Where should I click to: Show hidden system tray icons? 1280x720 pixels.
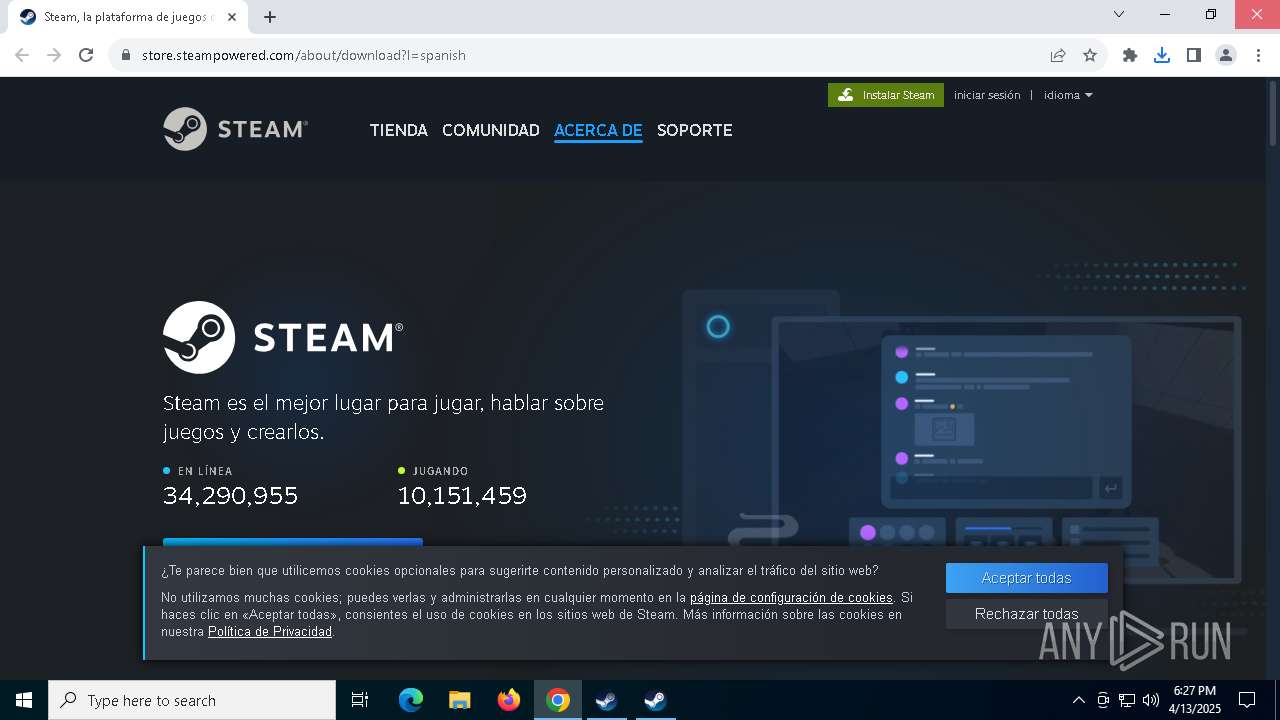1078,700
